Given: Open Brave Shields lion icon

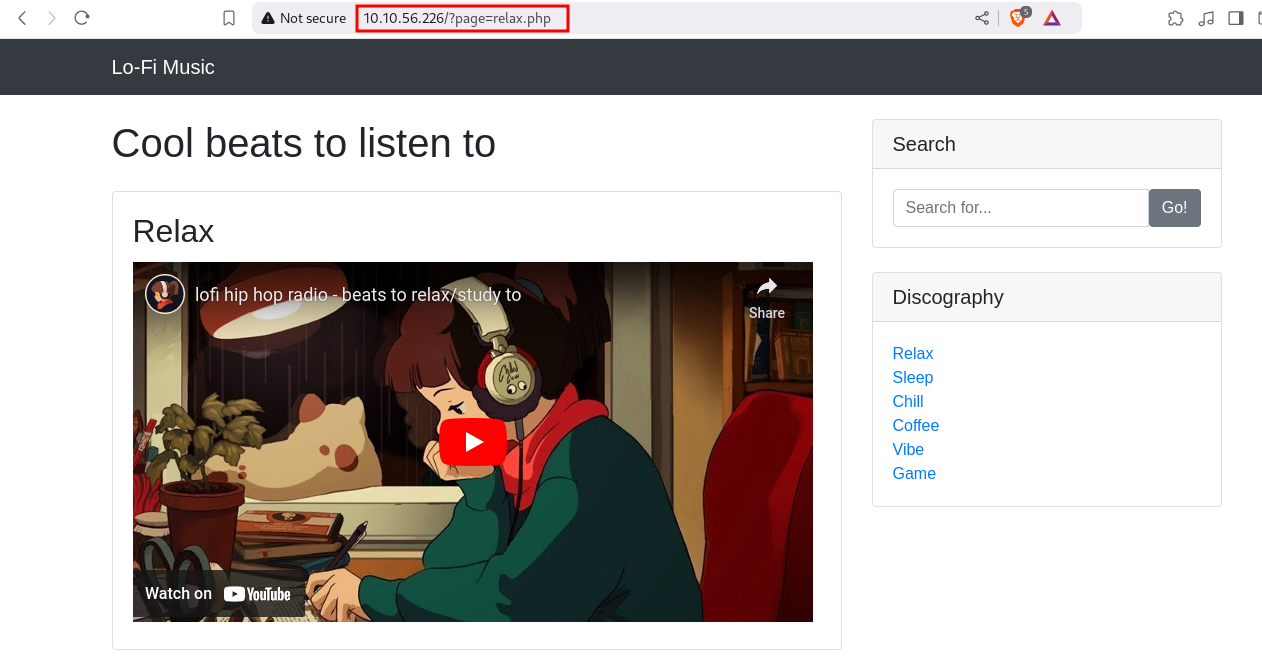Looking at the screenshot, I should 1019,18.
